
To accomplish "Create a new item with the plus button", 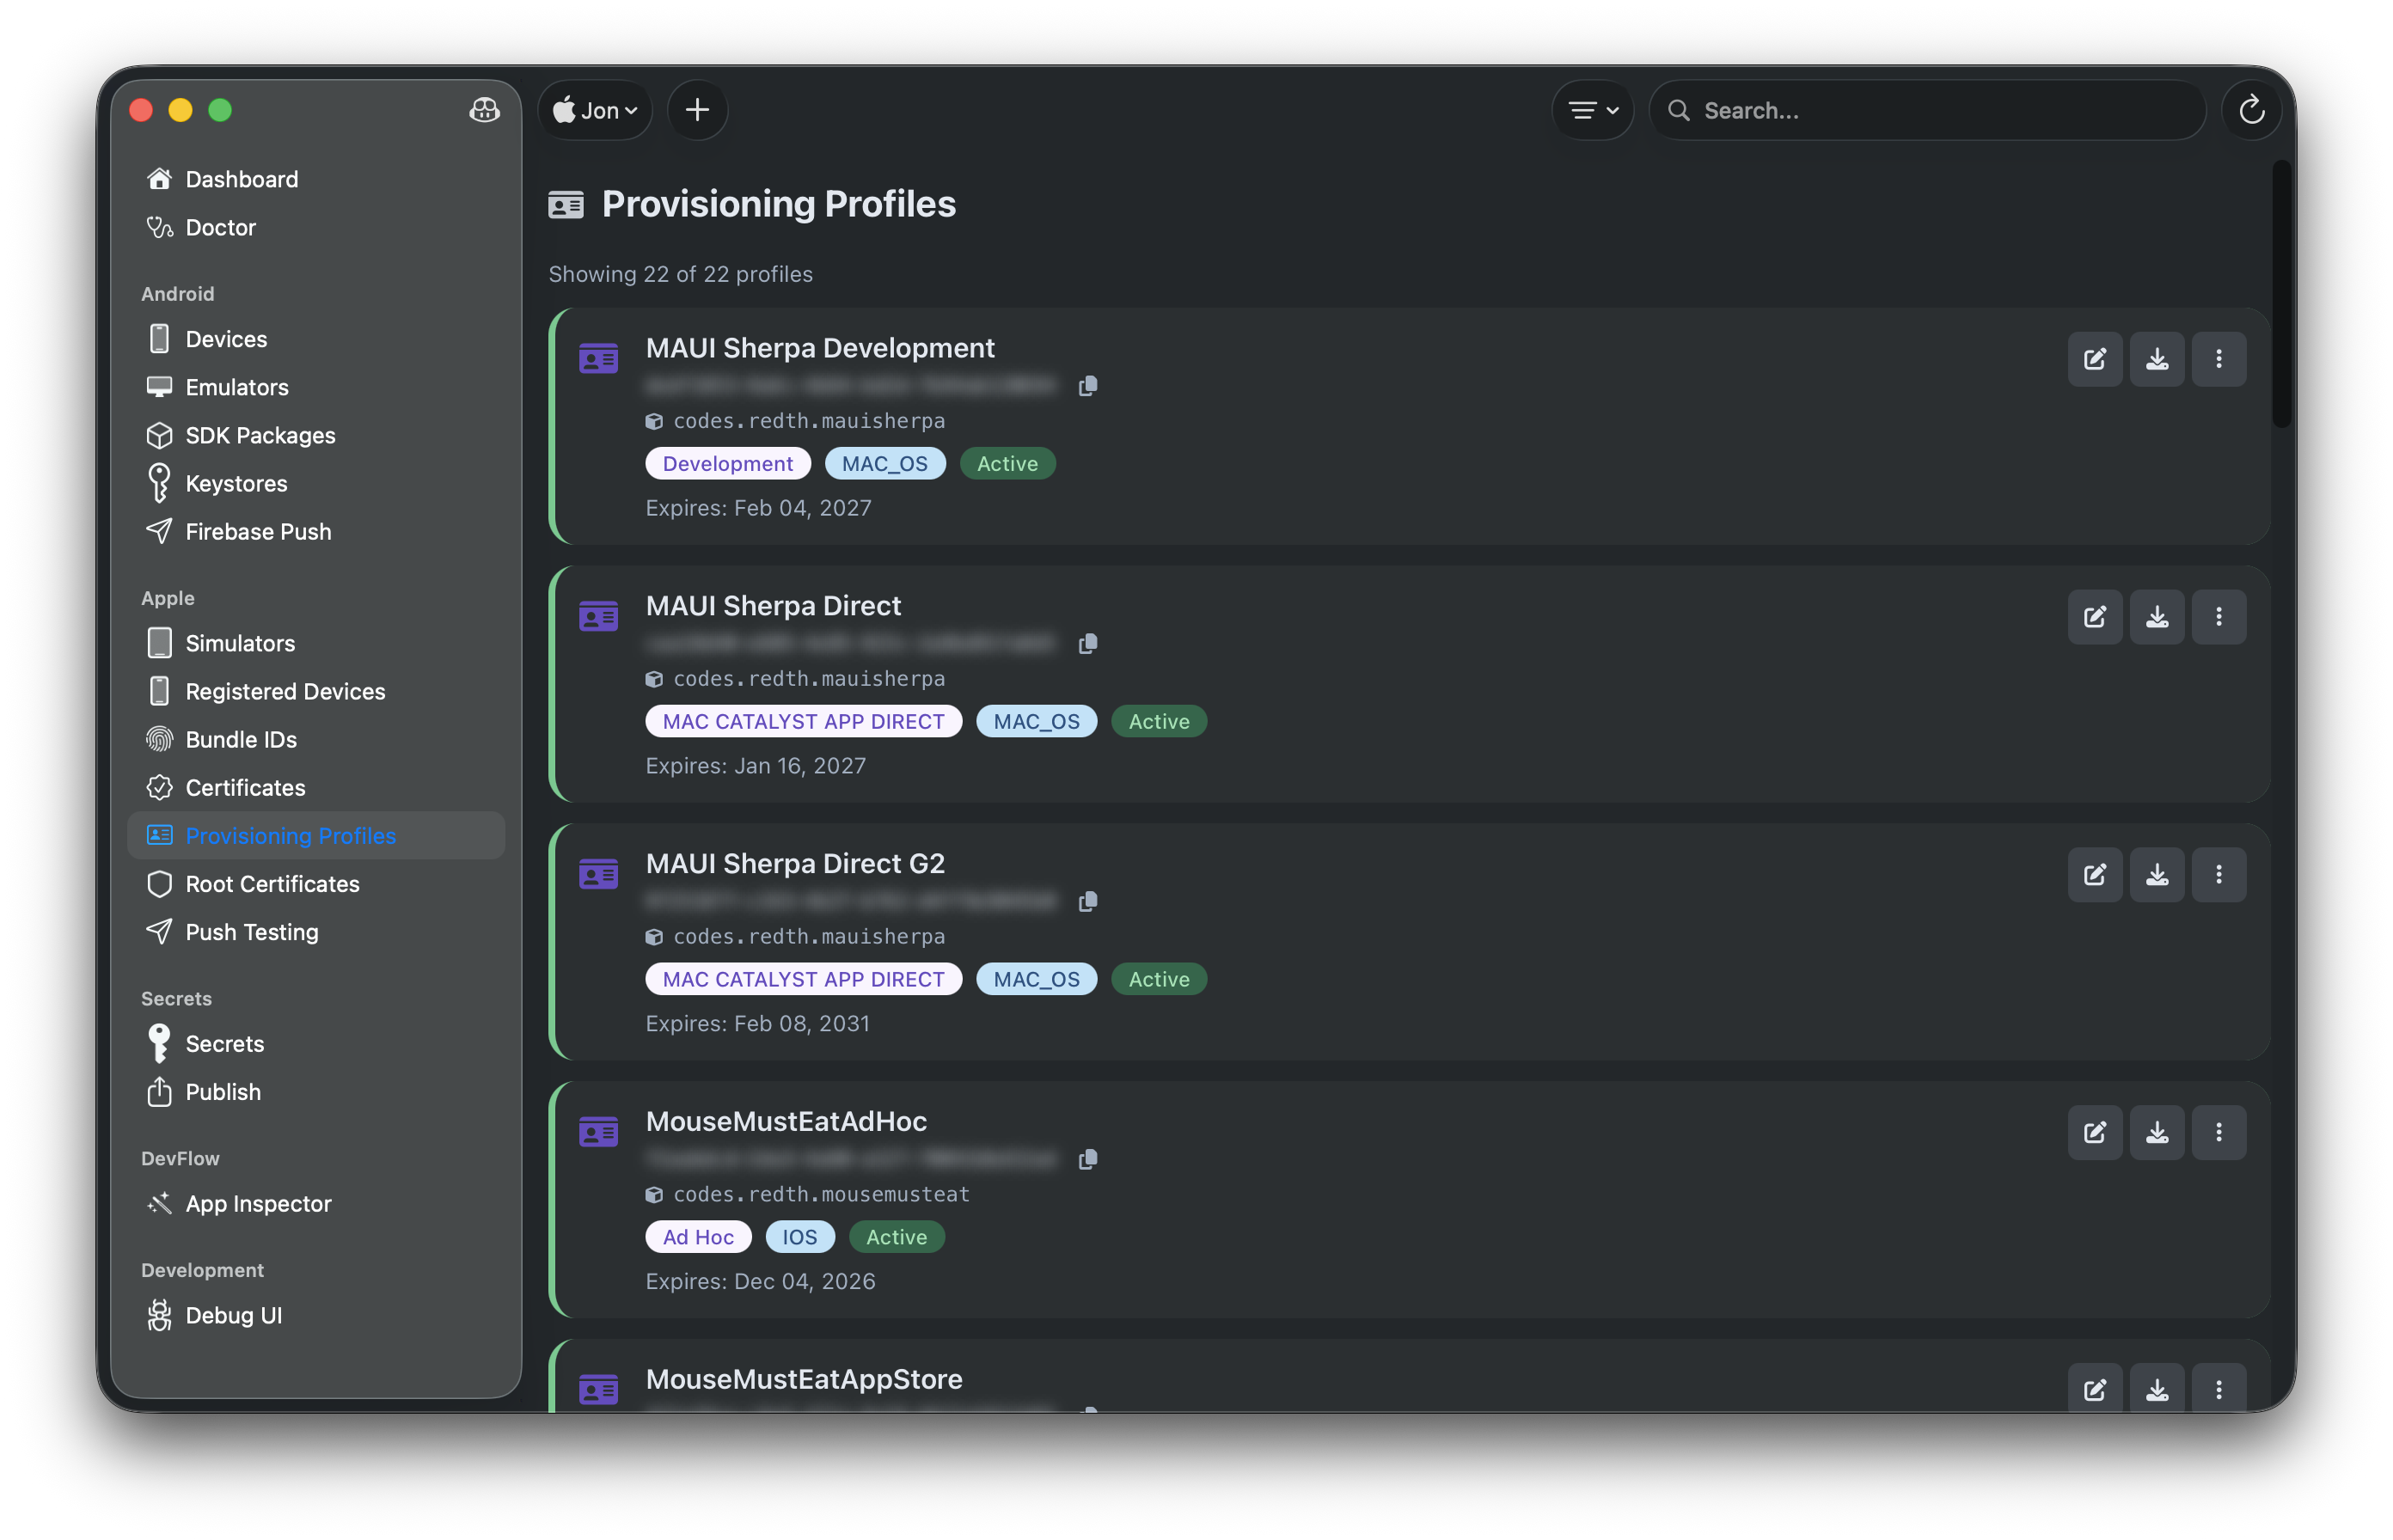I will 697,110.
